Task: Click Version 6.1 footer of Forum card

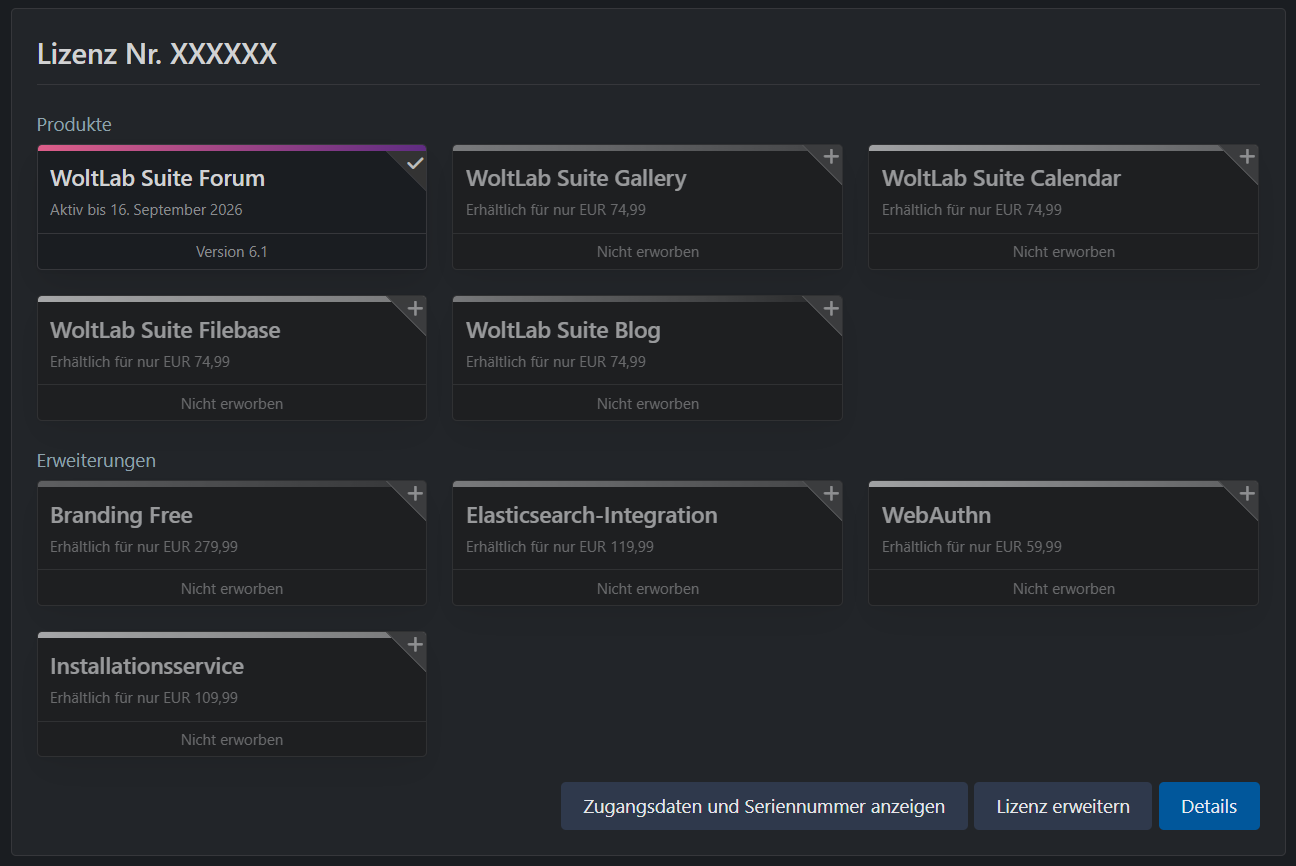Action: [x=232, y=252]
